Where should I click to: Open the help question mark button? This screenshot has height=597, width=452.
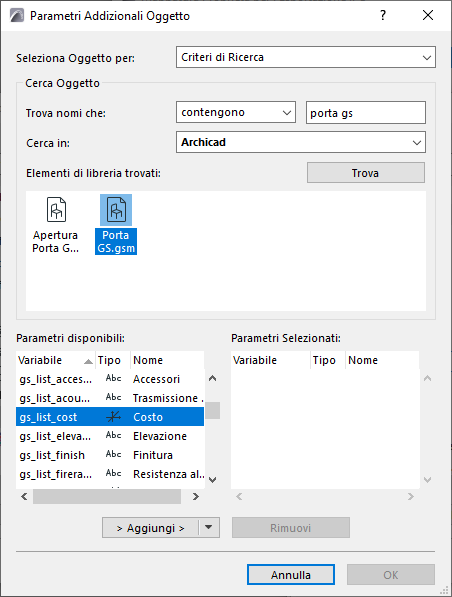(x=383, y=16)
